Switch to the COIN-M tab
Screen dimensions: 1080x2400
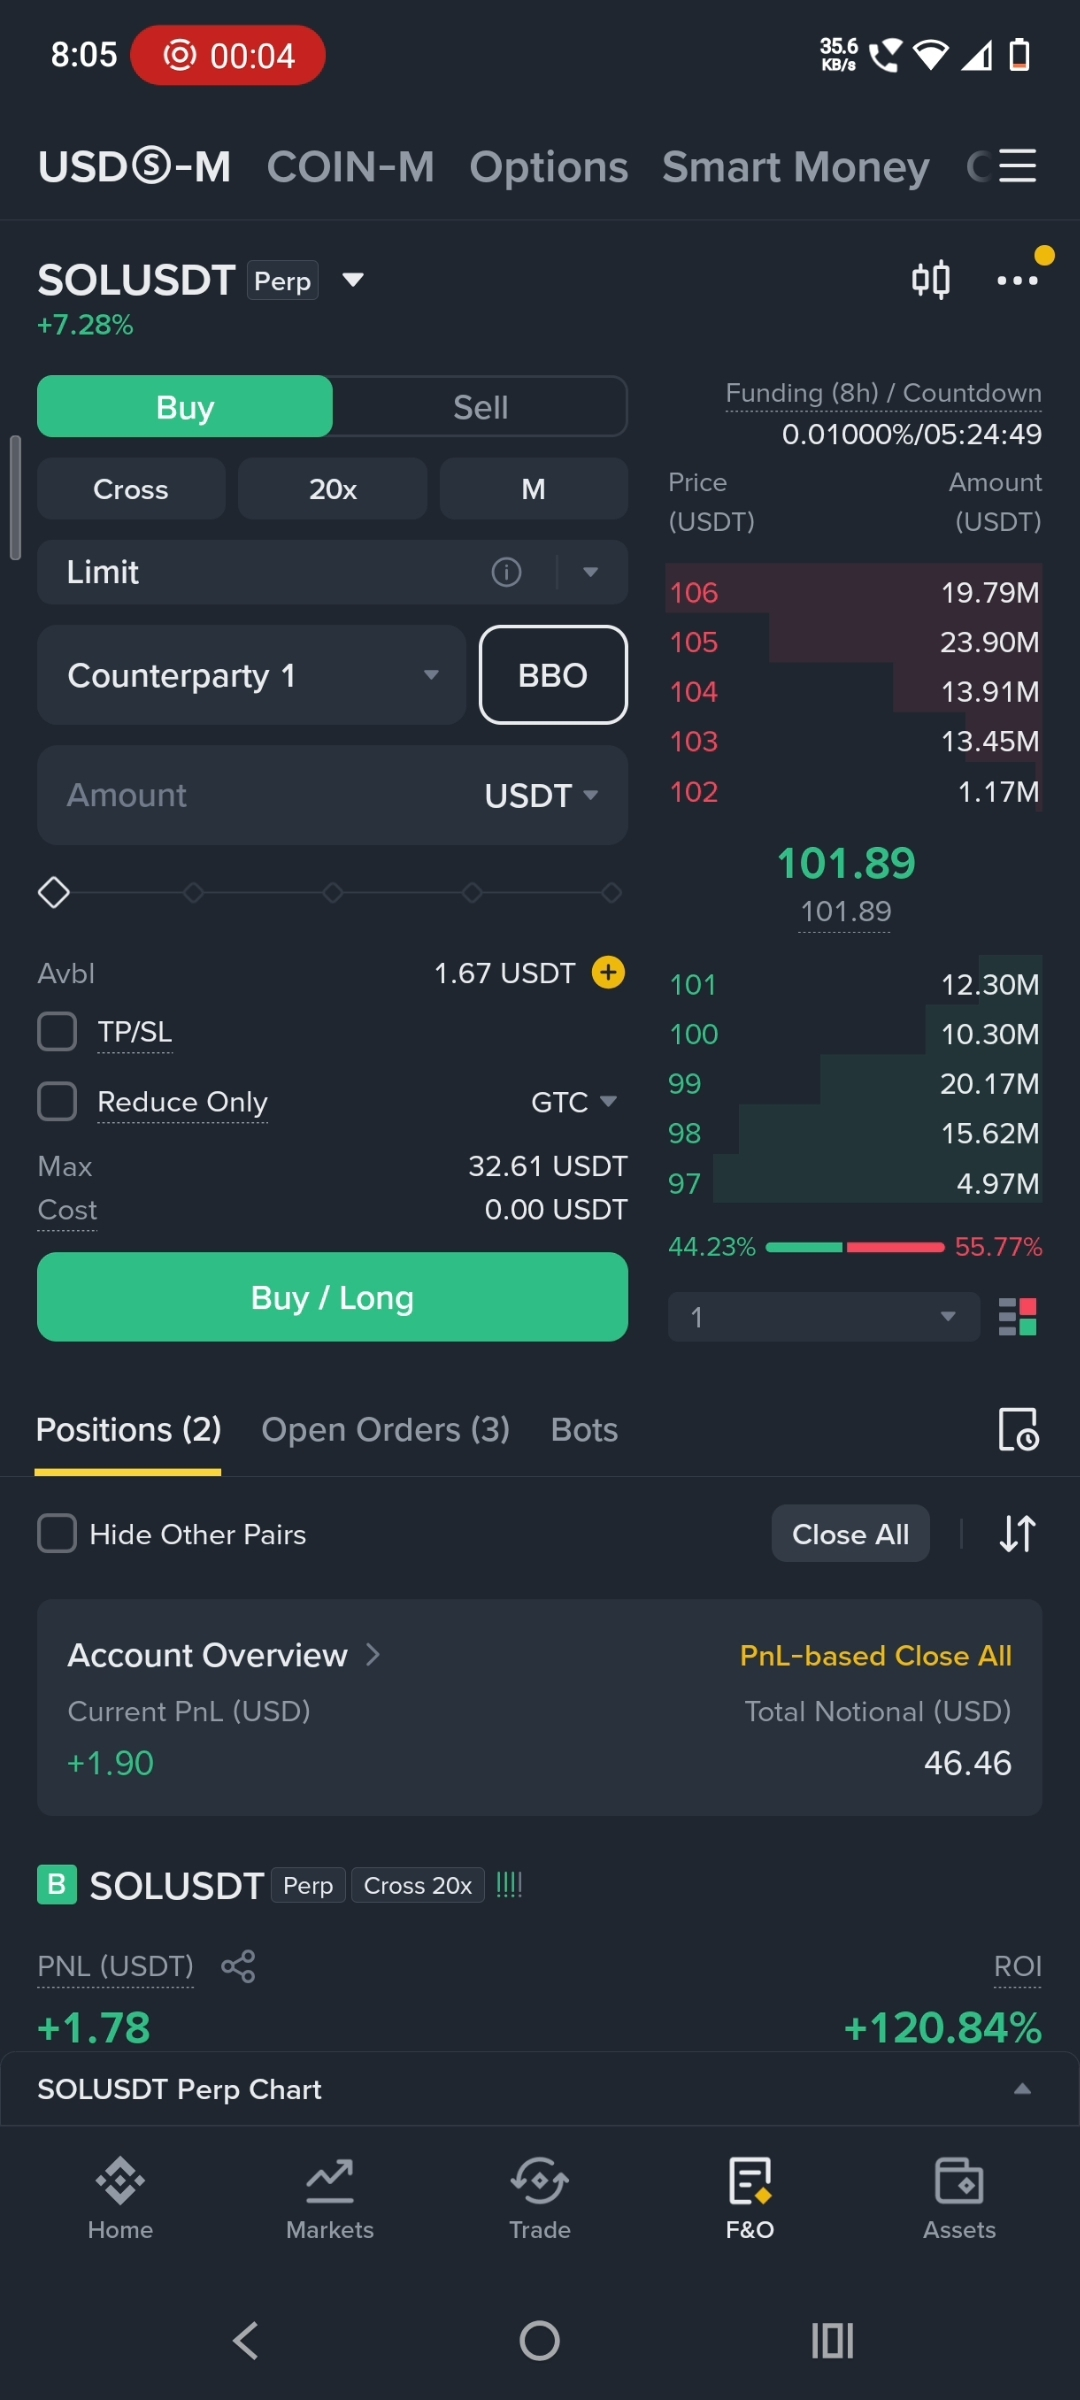[350, 166]
